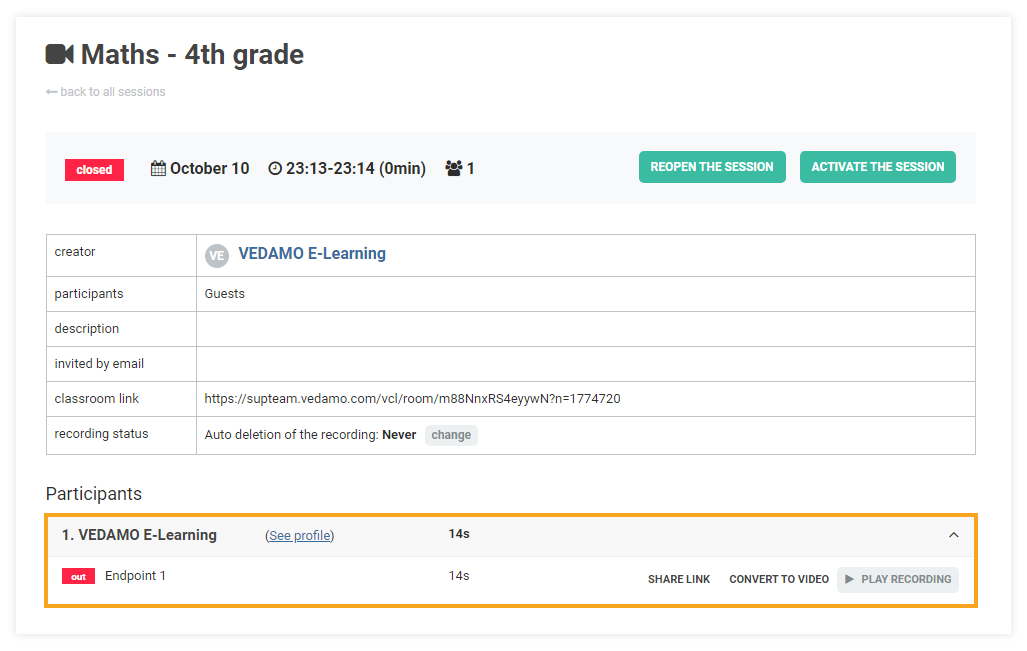The height and width of the screenshot is (651, 1027).
Task: Click the Participants section heading
Action: 94,494
